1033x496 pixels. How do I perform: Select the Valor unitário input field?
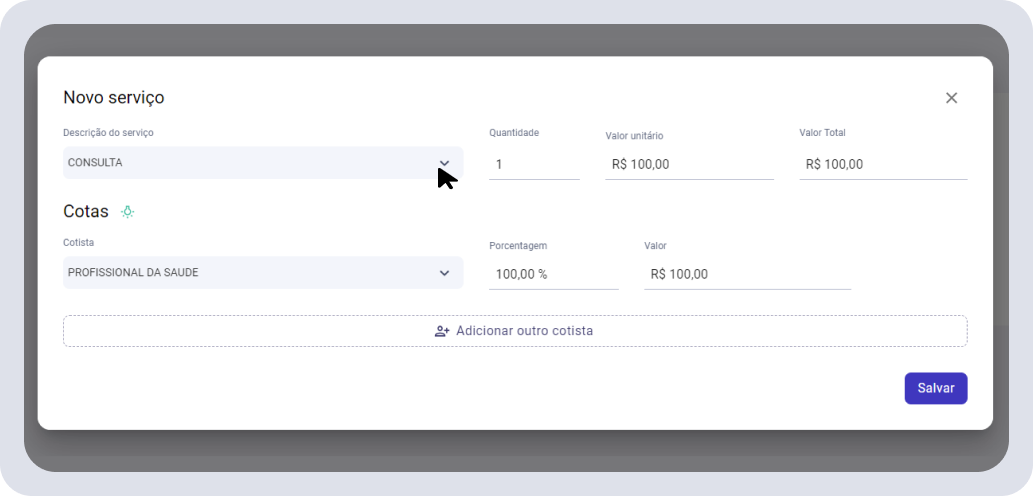coord(689,164)
